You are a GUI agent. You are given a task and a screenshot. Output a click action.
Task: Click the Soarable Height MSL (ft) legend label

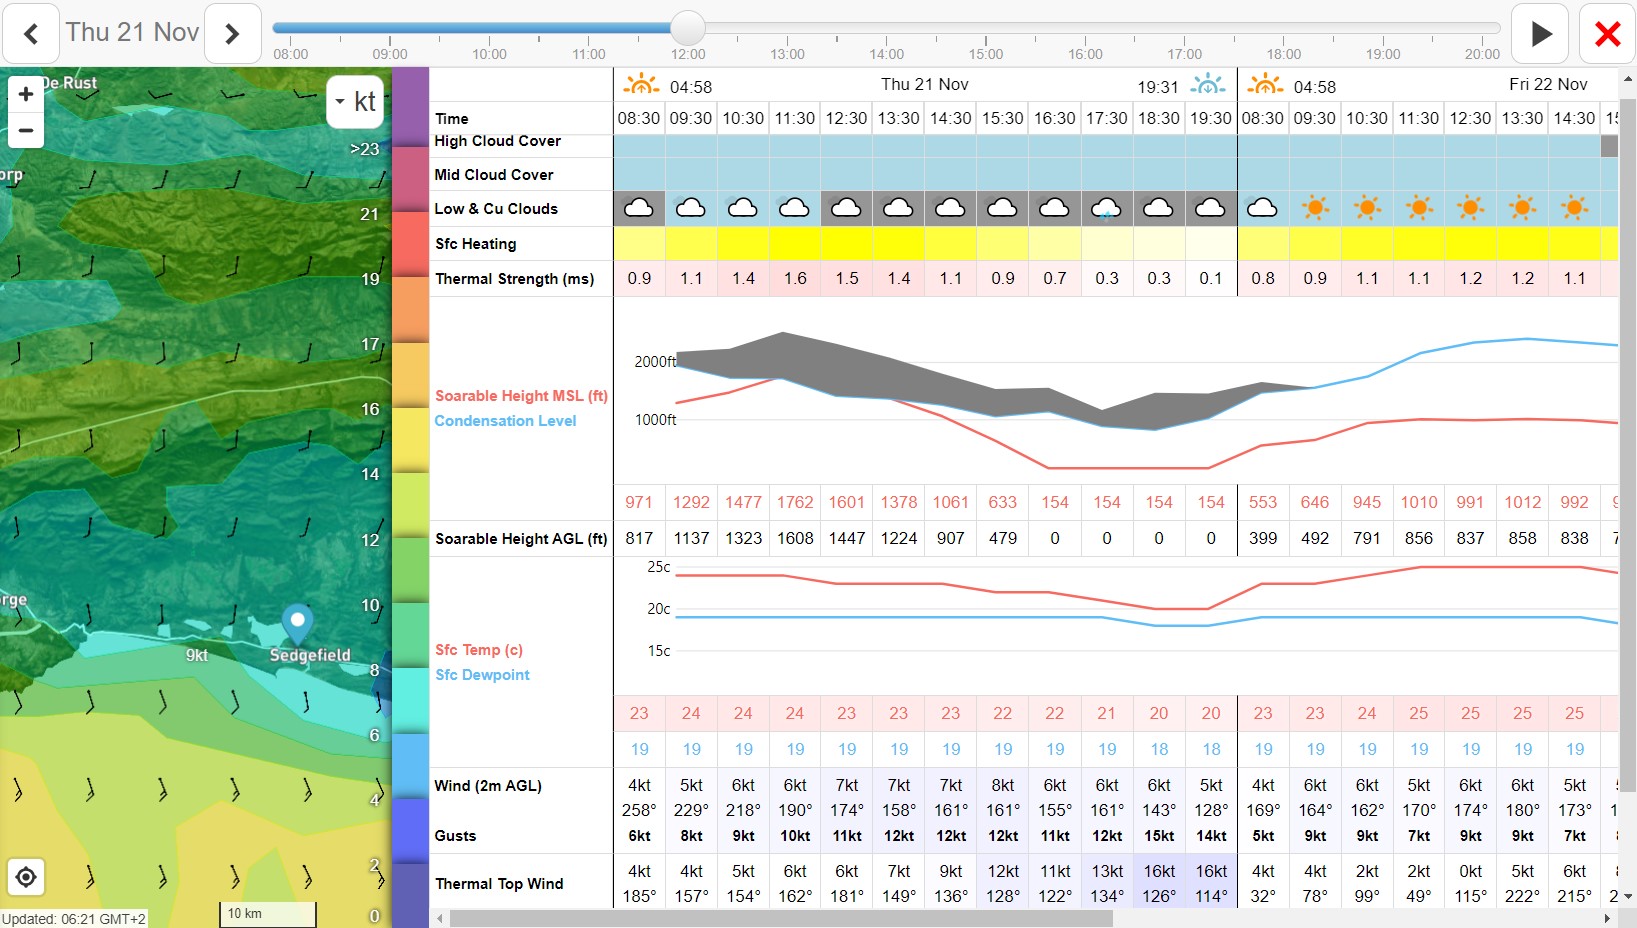[x=521, y=396]
